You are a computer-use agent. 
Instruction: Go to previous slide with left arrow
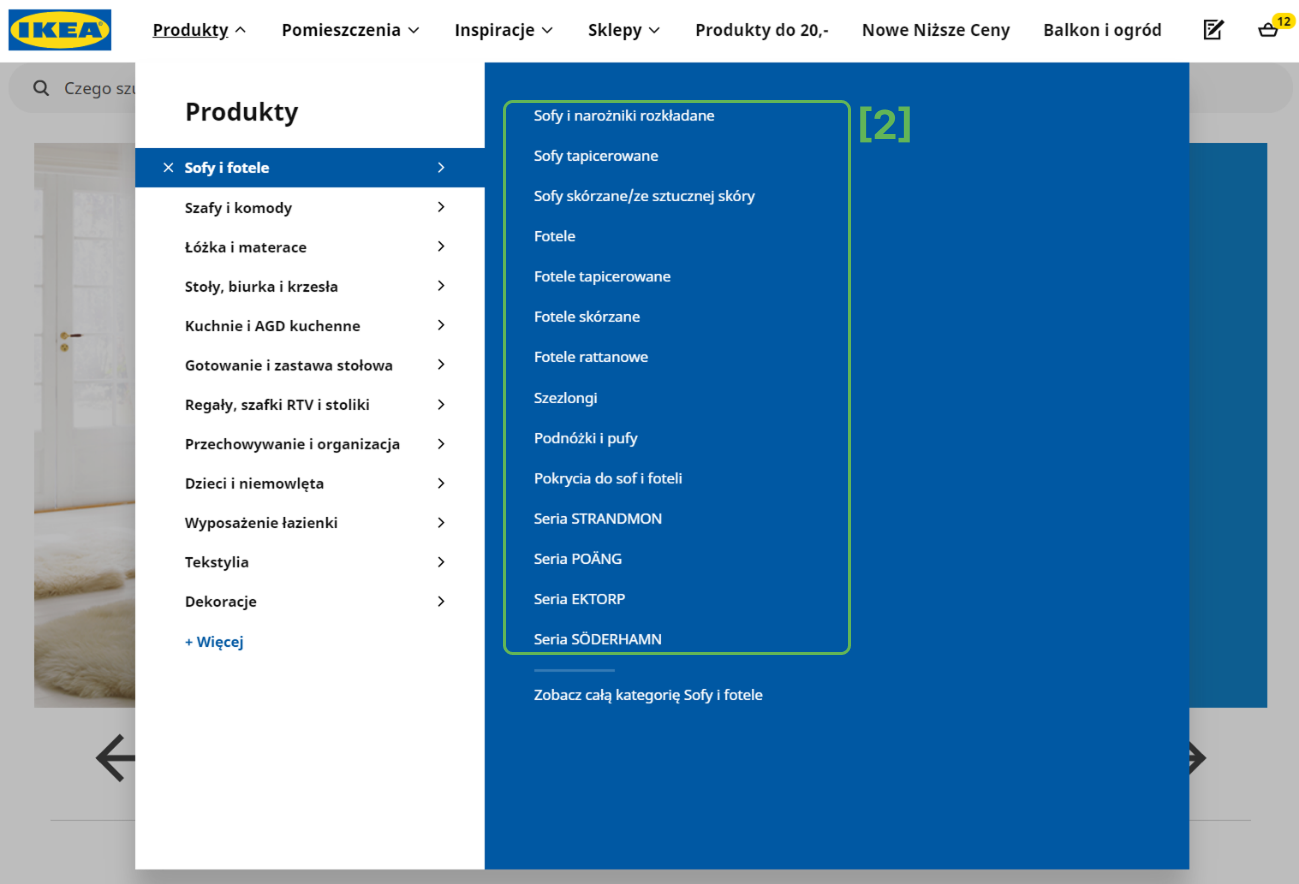[x=115, y=758]
